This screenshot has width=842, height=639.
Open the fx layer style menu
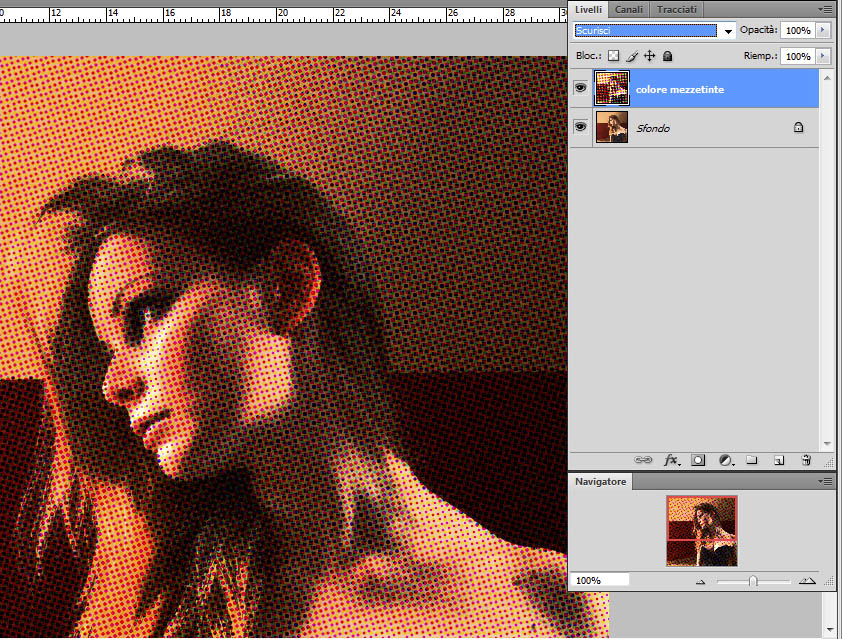tap(671, 460)
